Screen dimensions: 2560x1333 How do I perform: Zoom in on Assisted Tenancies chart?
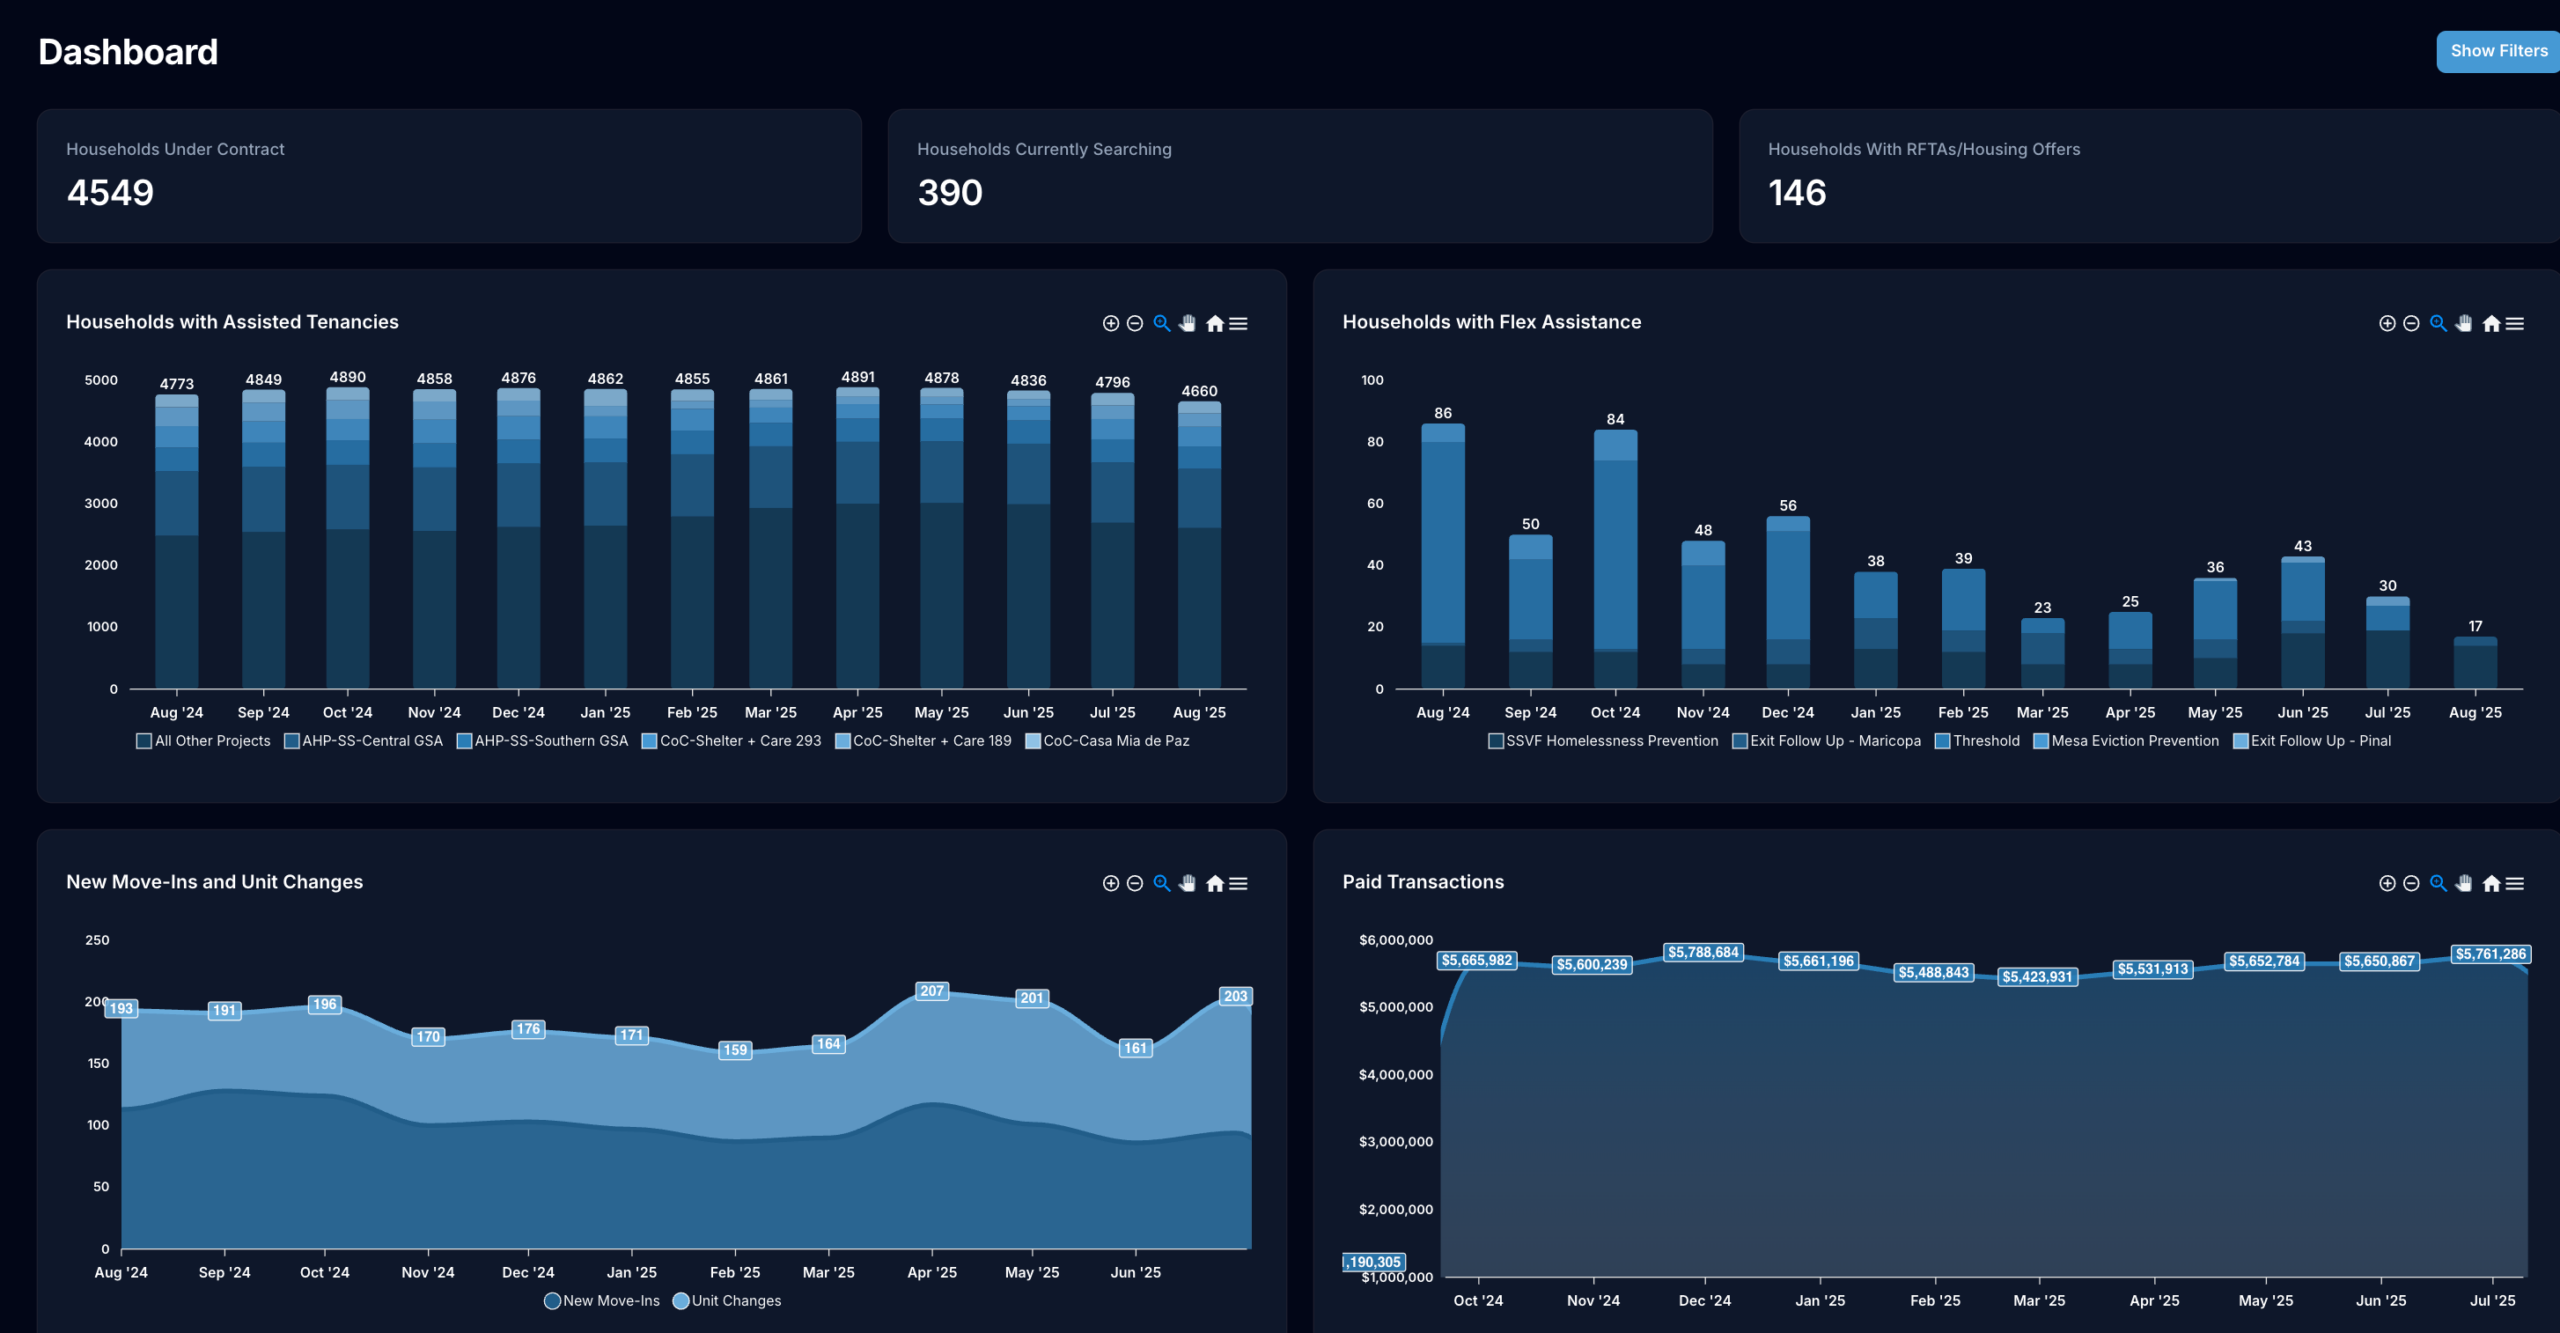click(1110, 323)
